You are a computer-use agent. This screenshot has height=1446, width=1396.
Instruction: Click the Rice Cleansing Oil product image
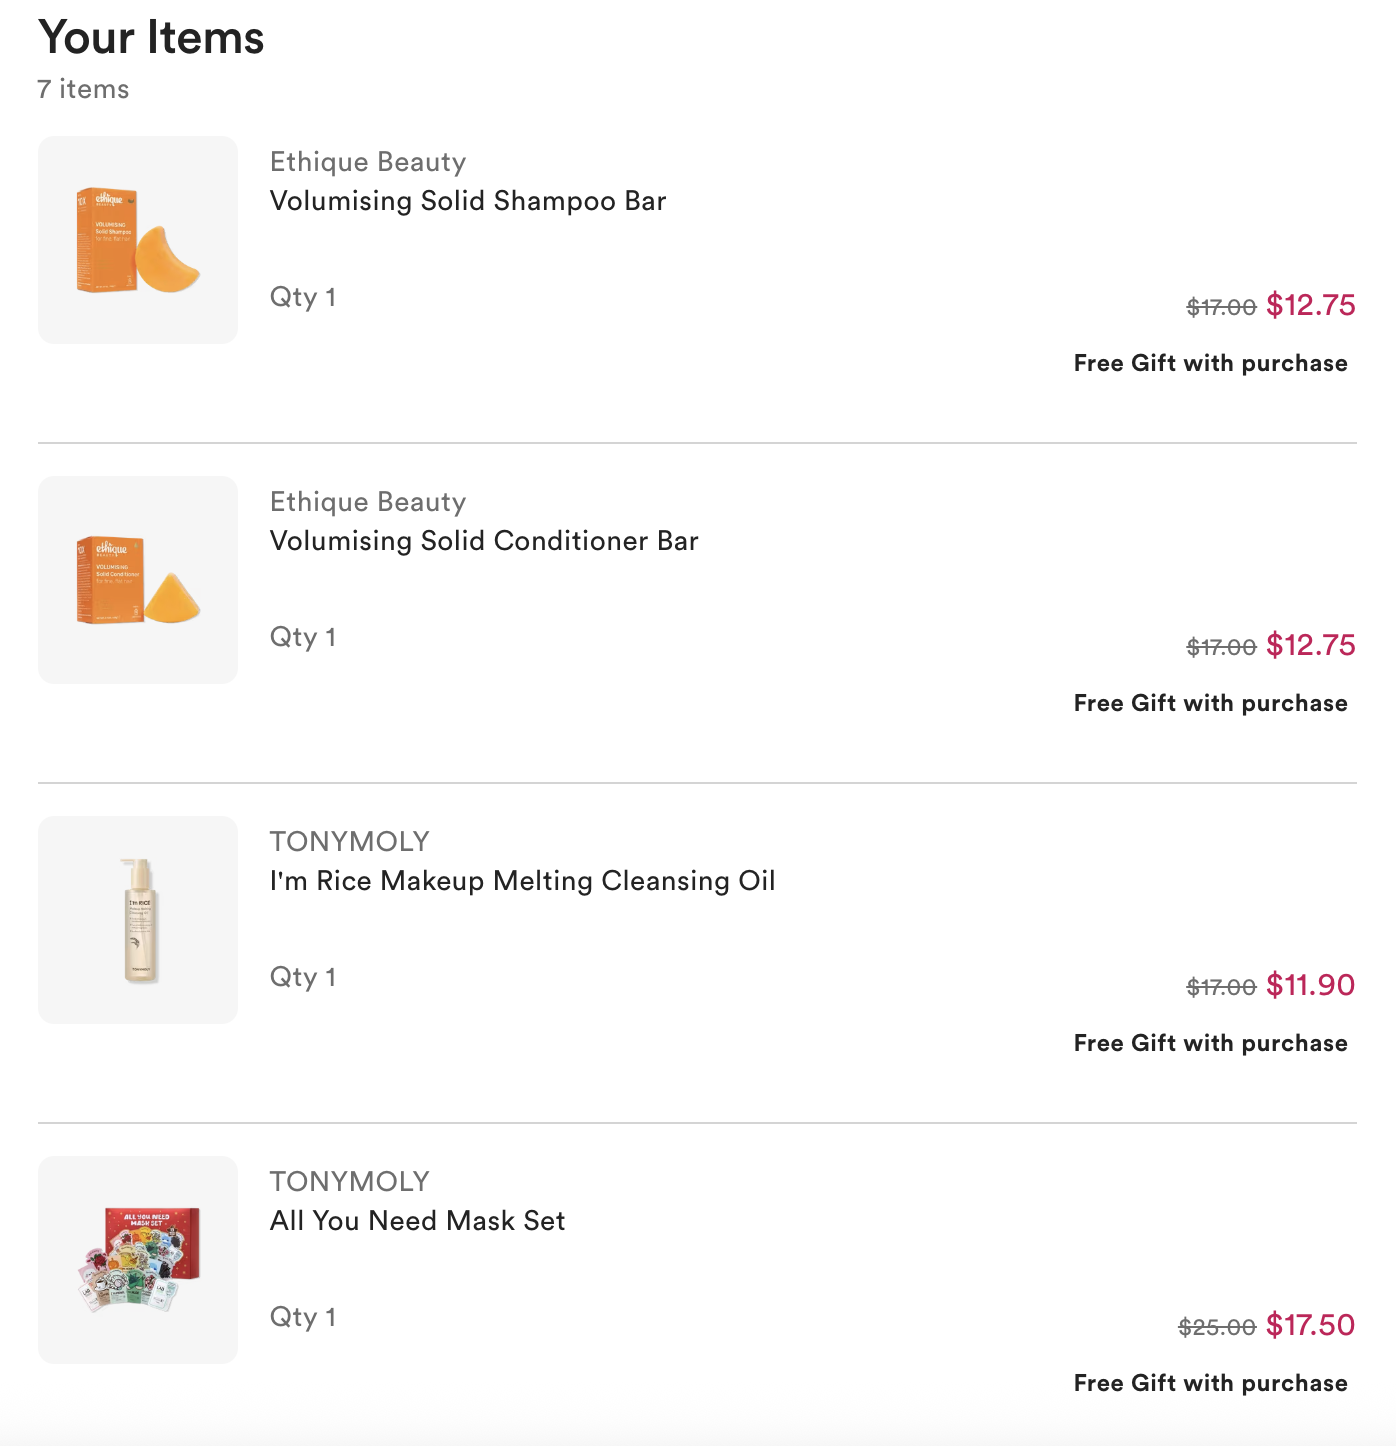tap(138, 920)
